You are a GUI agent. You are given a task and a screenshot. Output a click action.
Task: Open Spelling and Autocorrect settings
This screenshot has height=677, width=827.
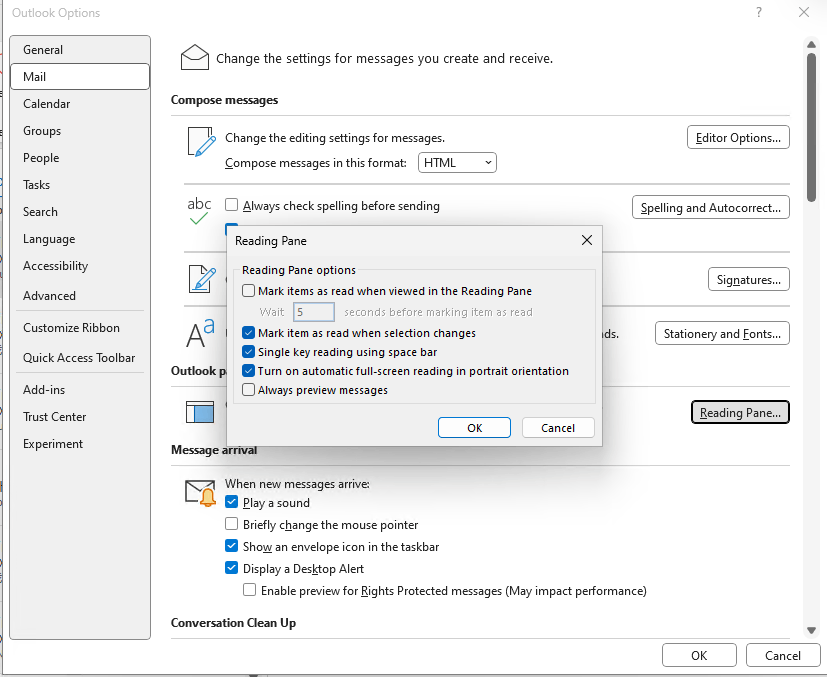coord(710,207)
